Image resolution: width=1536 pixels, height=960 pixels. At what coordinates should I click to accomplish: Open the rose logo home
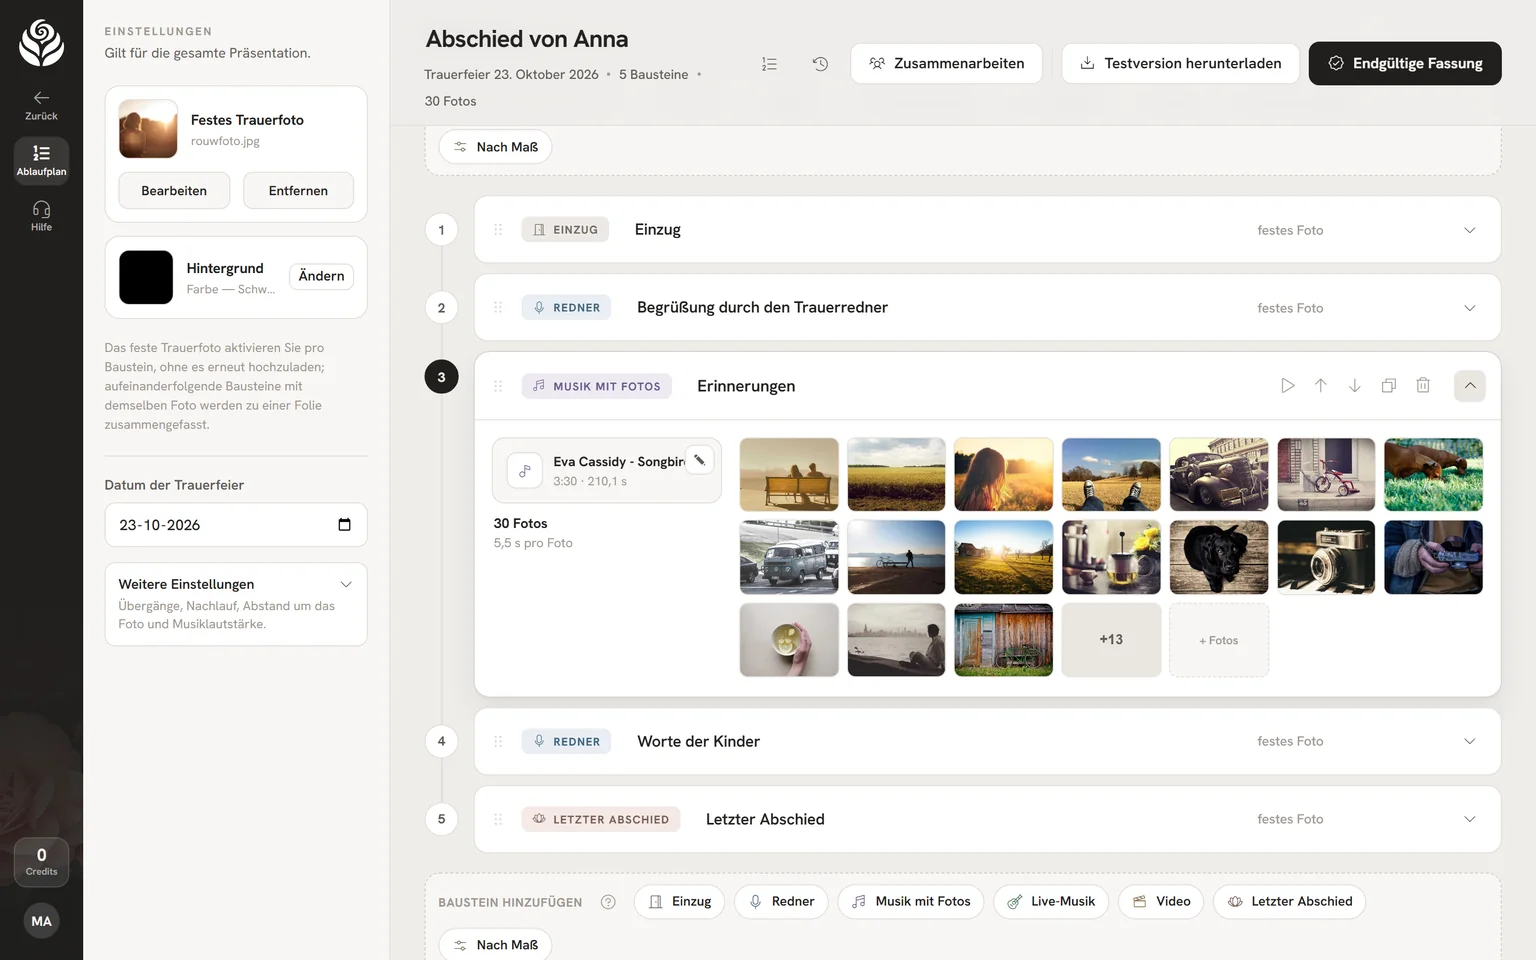(x=41, y=43)
